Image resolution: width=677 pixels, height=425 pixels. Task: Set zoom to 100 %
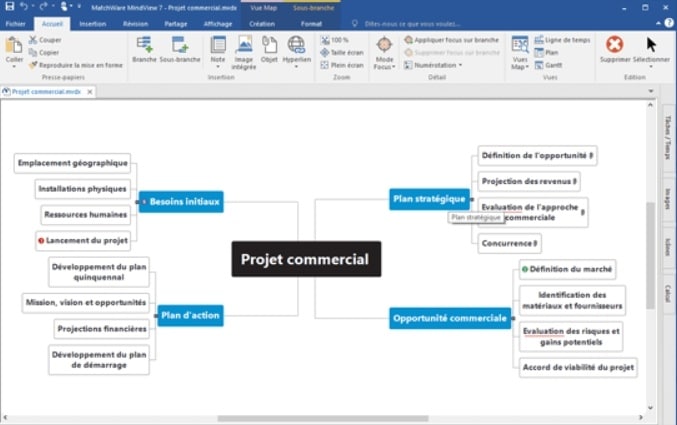coord(335,40)
